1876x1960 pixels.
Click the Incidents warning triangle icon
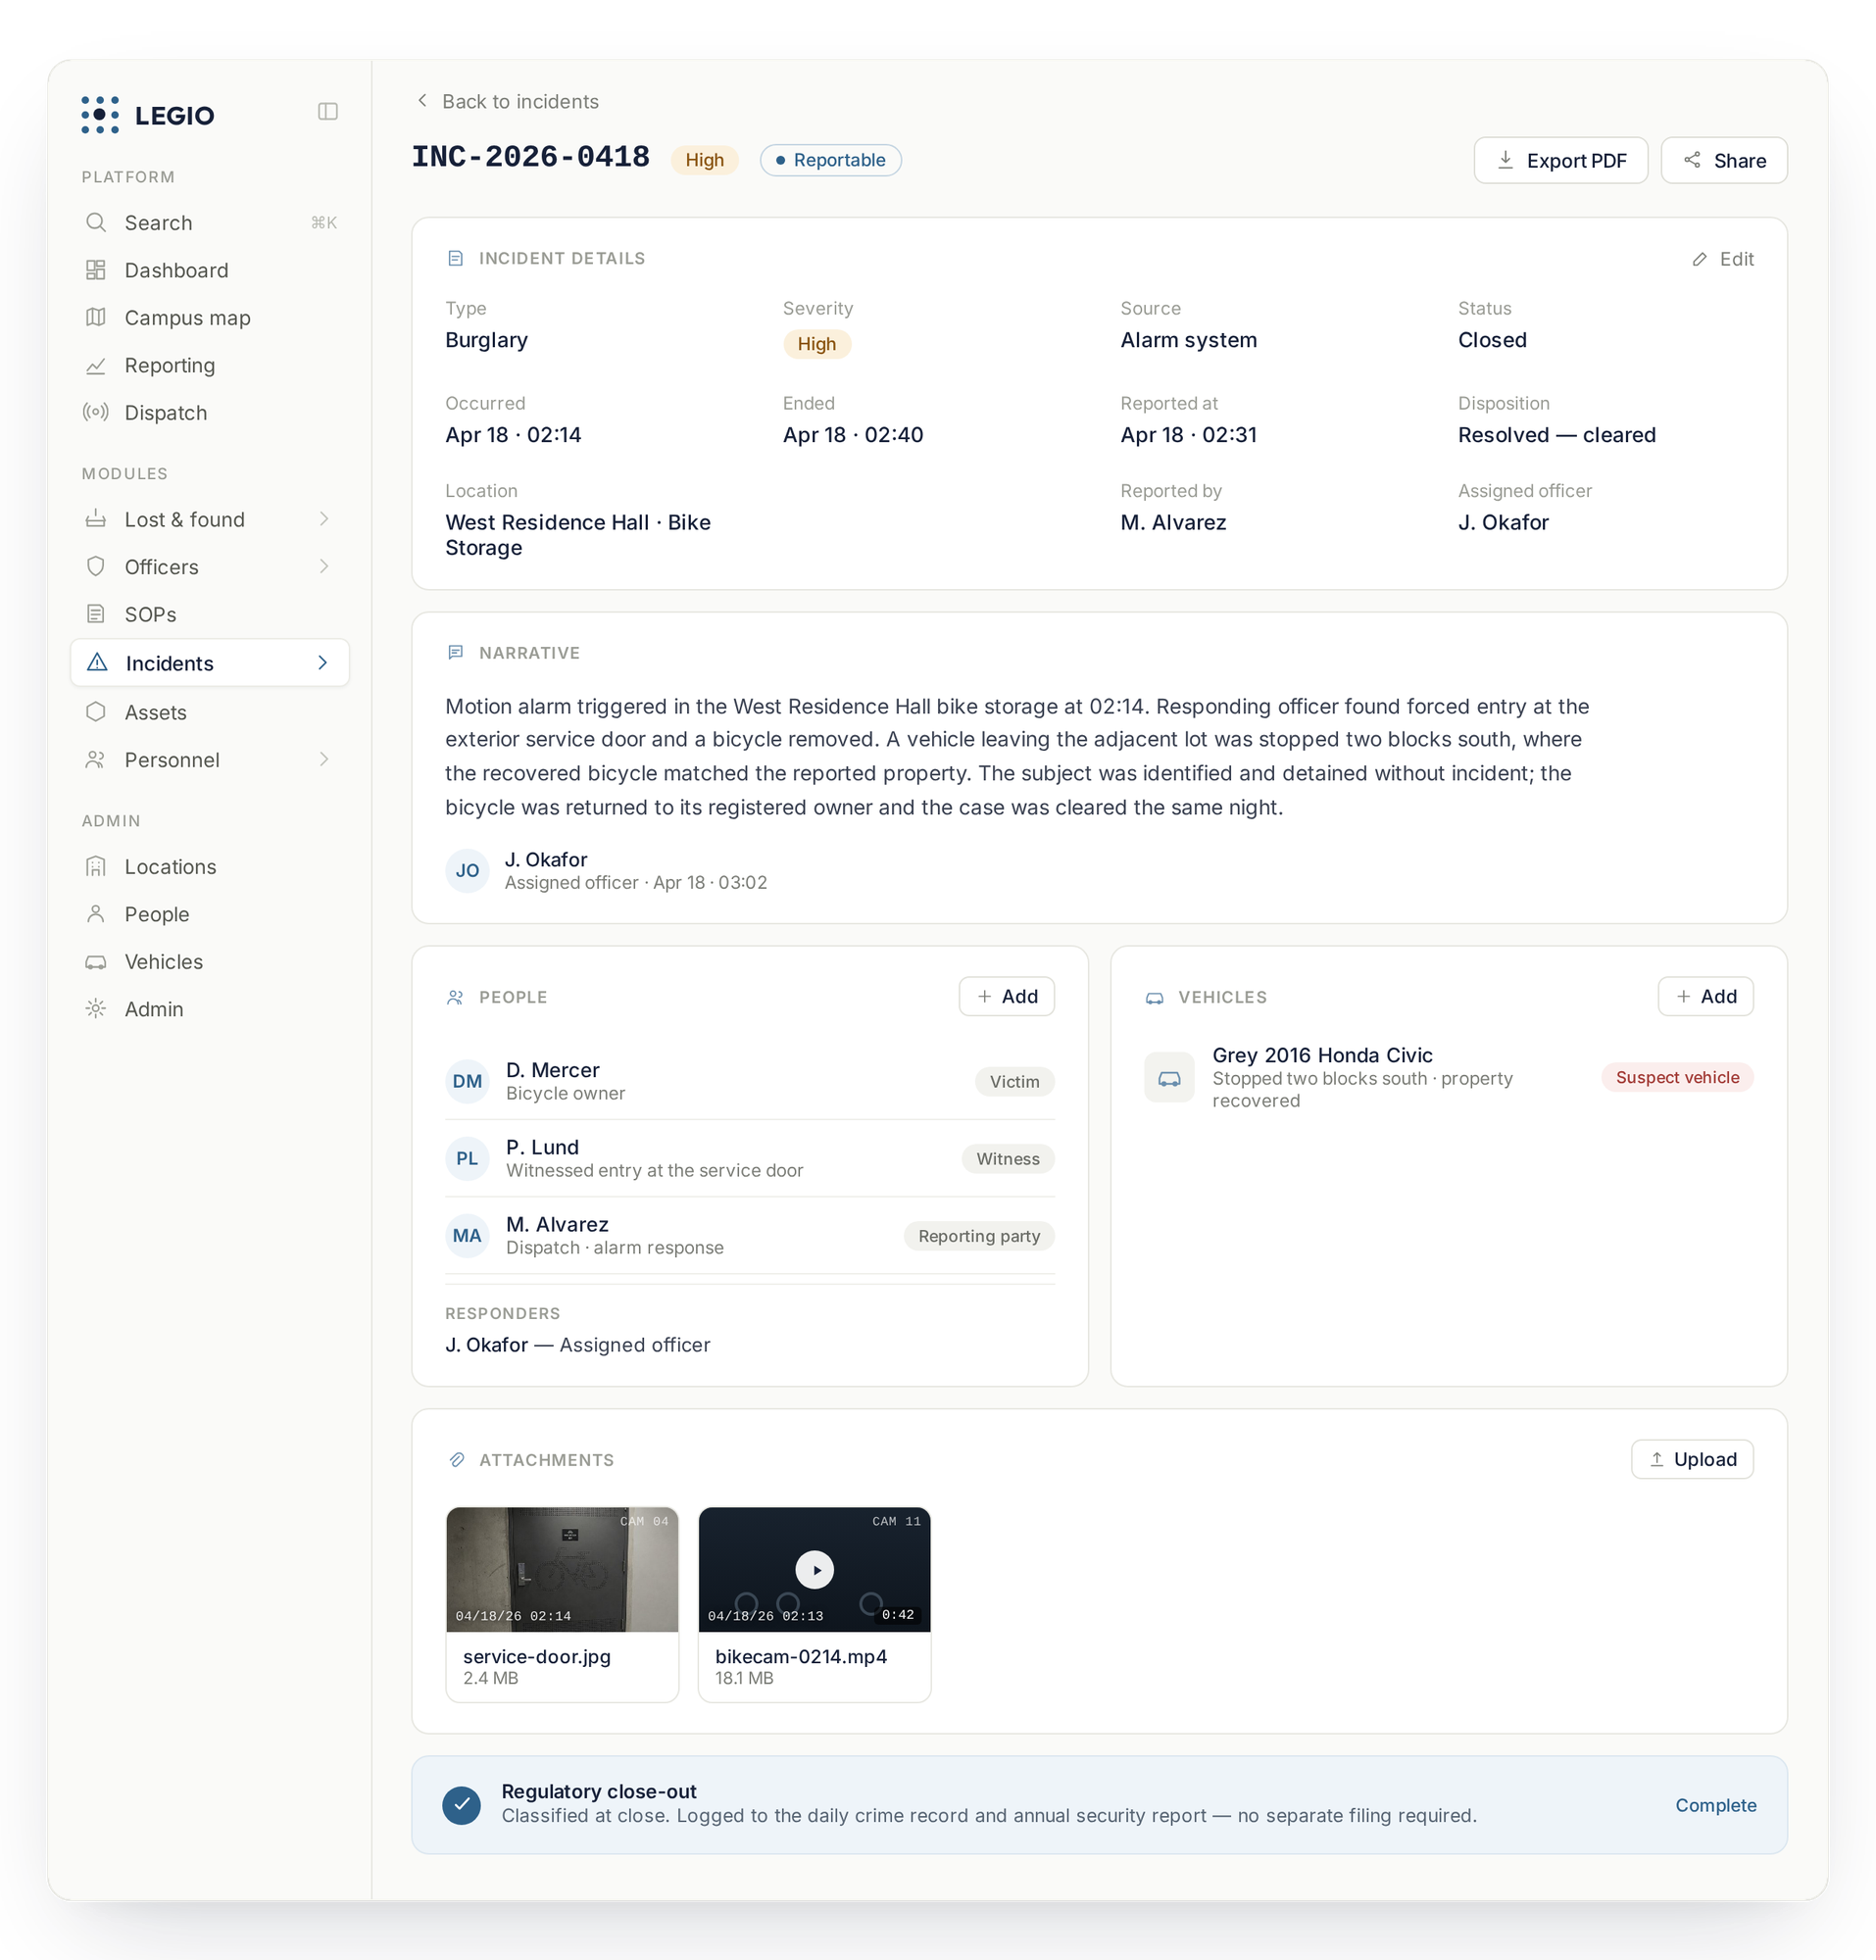pos(97,662)
